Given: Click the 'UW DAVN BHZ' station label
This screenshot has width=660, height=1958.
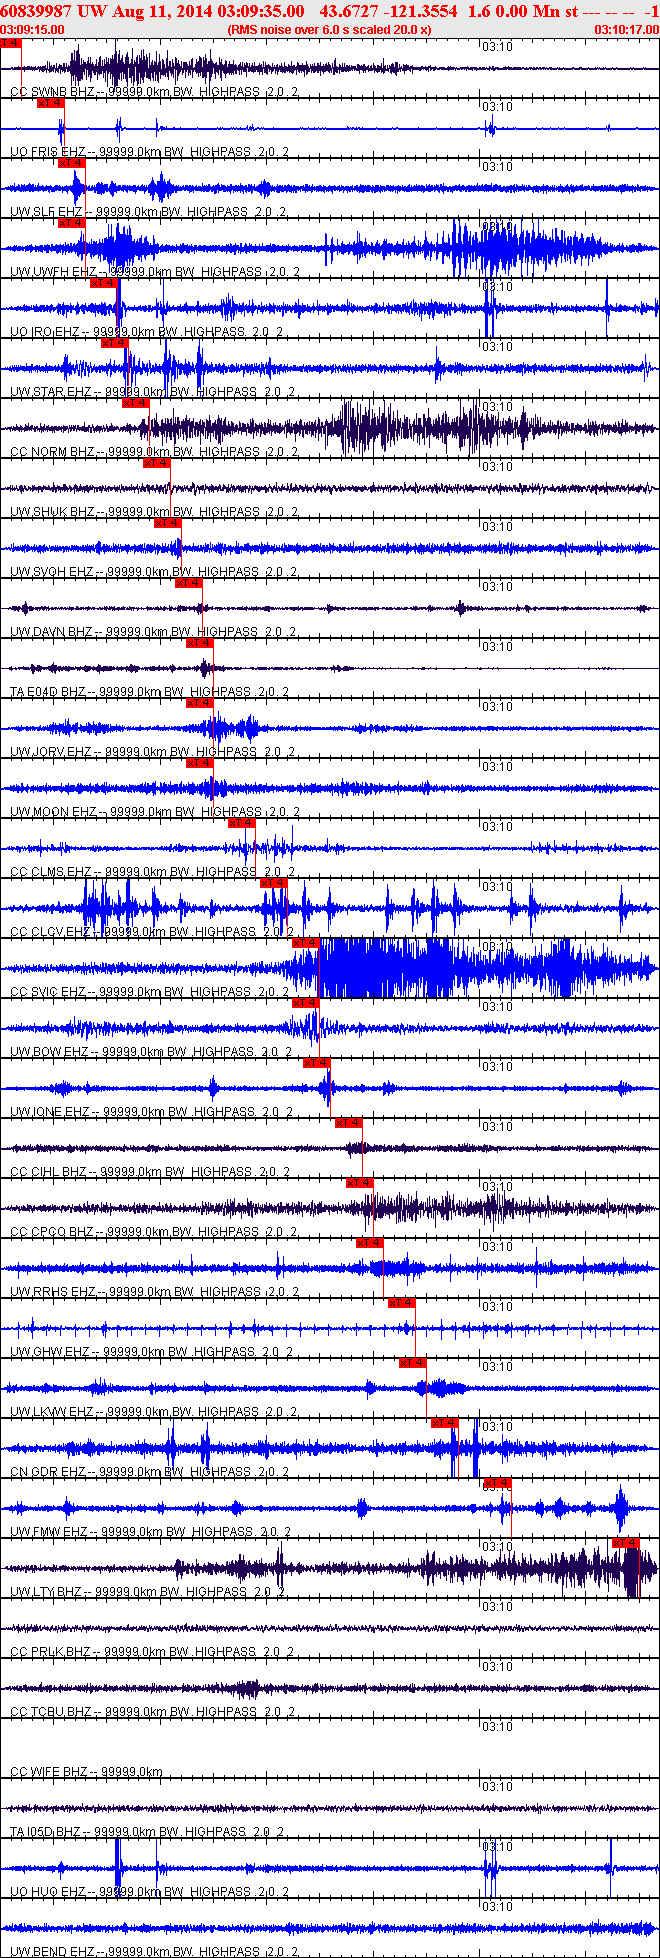Looking at the screenshot, I should click(x=51, y=632).
